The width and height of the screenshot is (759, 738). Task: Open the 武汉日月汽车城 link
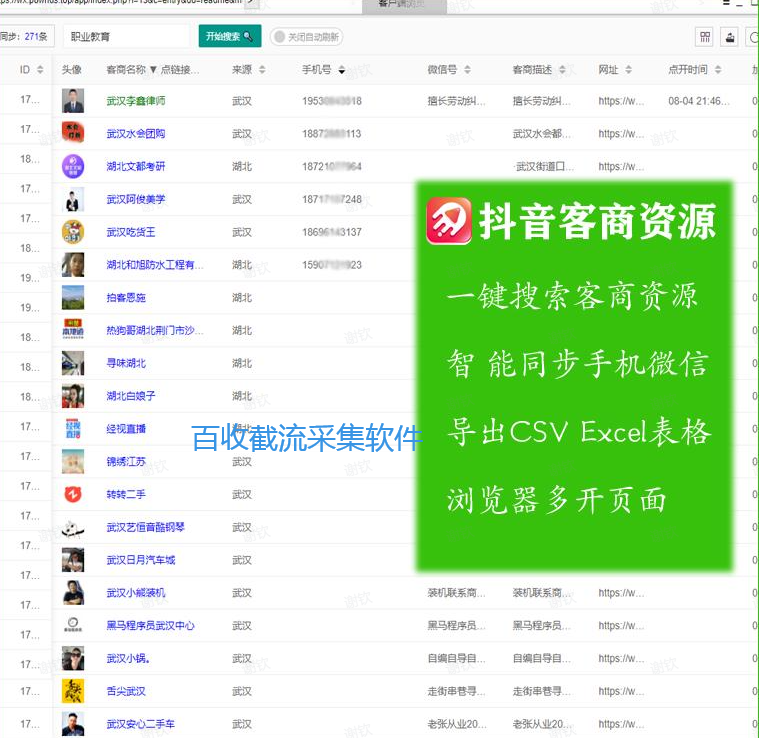(x=141, y=560)
